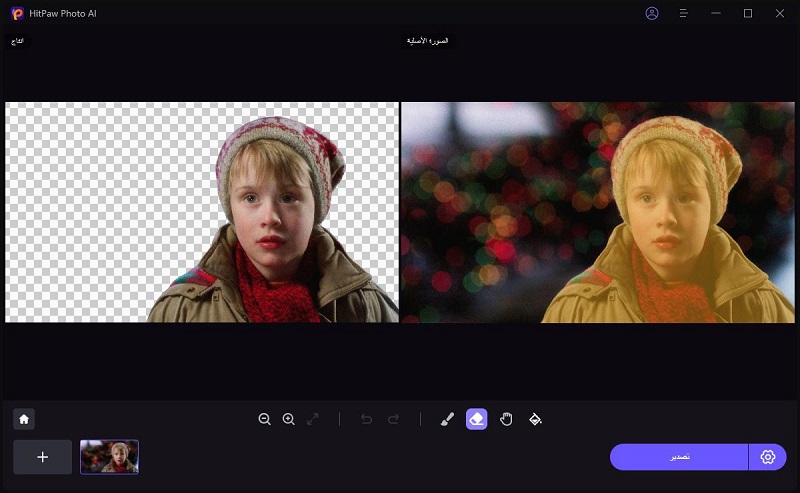Click the Home icon button
This screenshot has height=493, width=800.
click(x=24, y=419)
